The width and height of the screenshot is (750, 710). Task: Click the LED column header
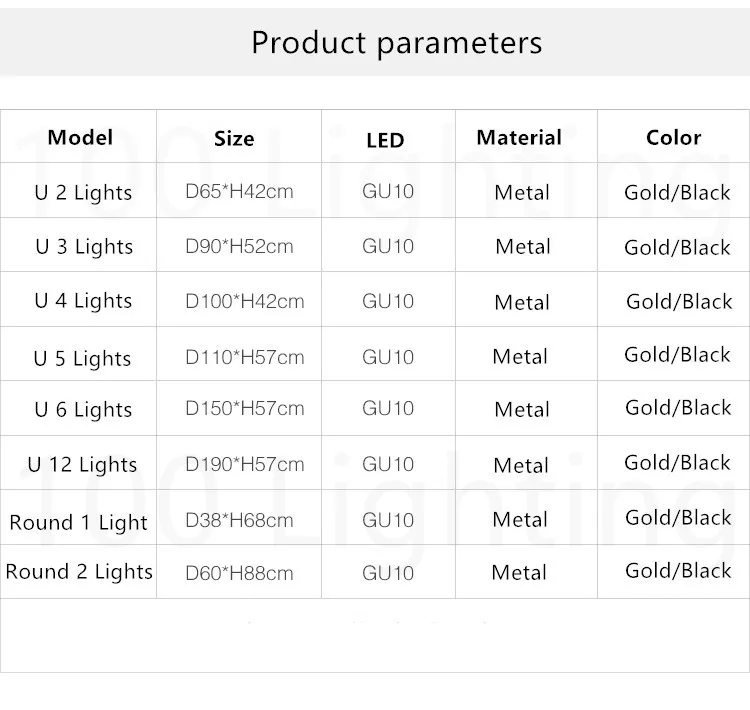point(385,140)
